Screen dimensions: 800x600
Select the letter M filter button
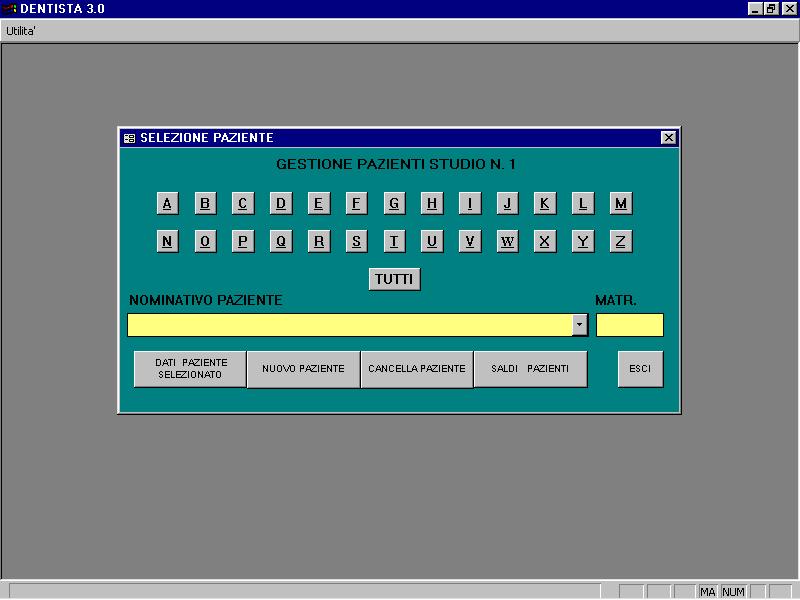621,203
